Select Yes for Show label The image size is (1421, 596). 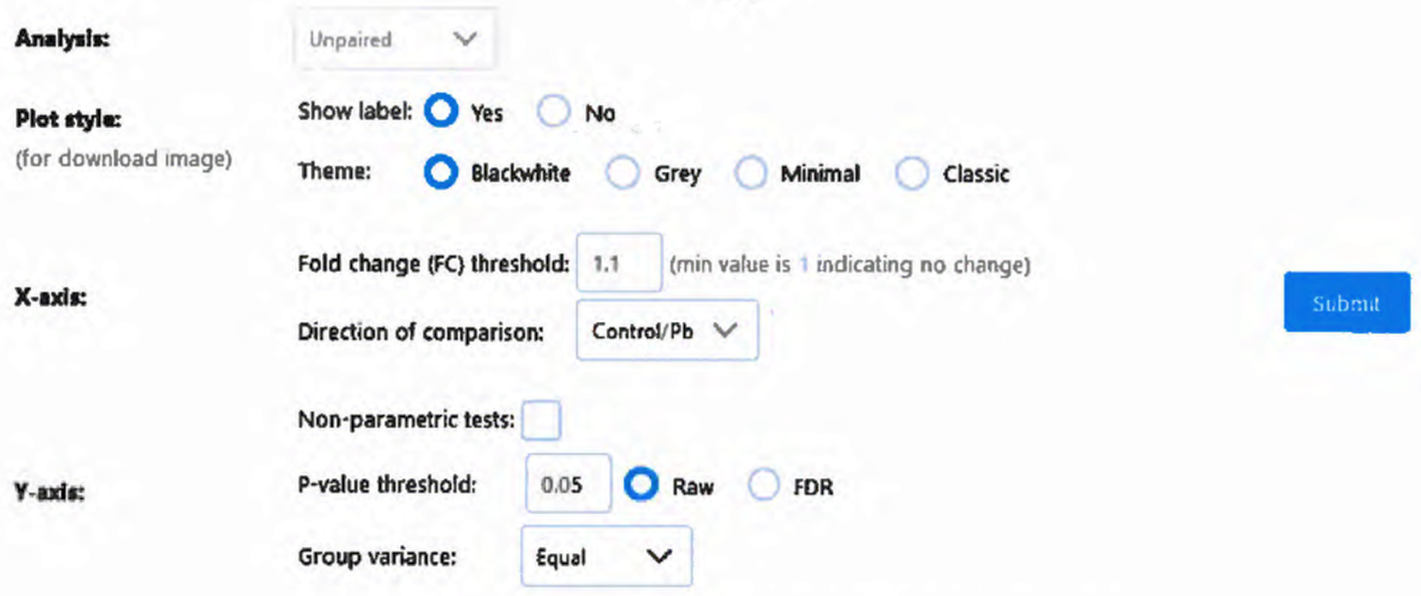point(440,113)
